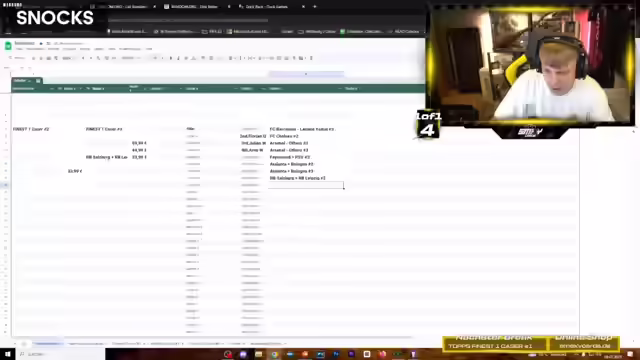640x360 pixels.
Task: Click the Windows Start button
Action: (x=7, y=354)
